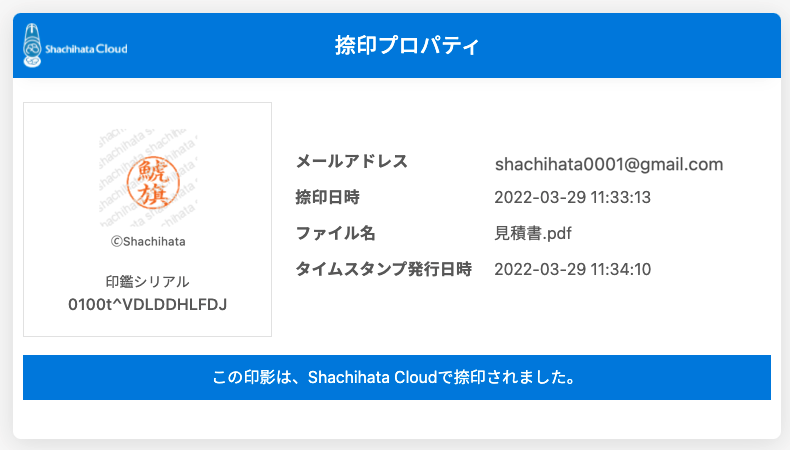Viewport: 790px width, 450px height.
Task: Select the email shachihata0001@gmail.com
Action: coord(609,164)
